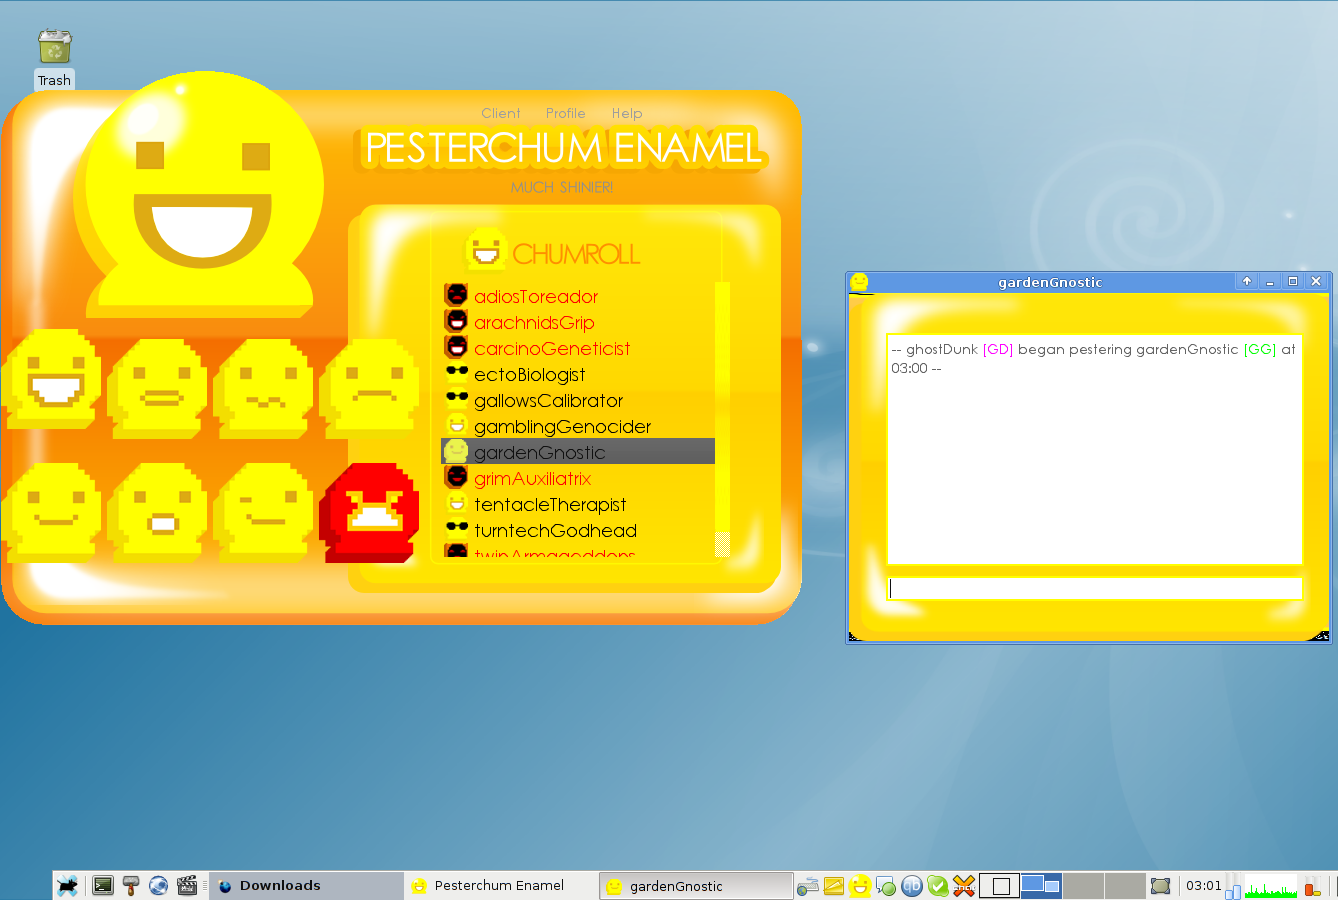This screenshot has height=900, width=1338.
Task: Open the Downloads window from the taskbar
Action: point(280,886)
